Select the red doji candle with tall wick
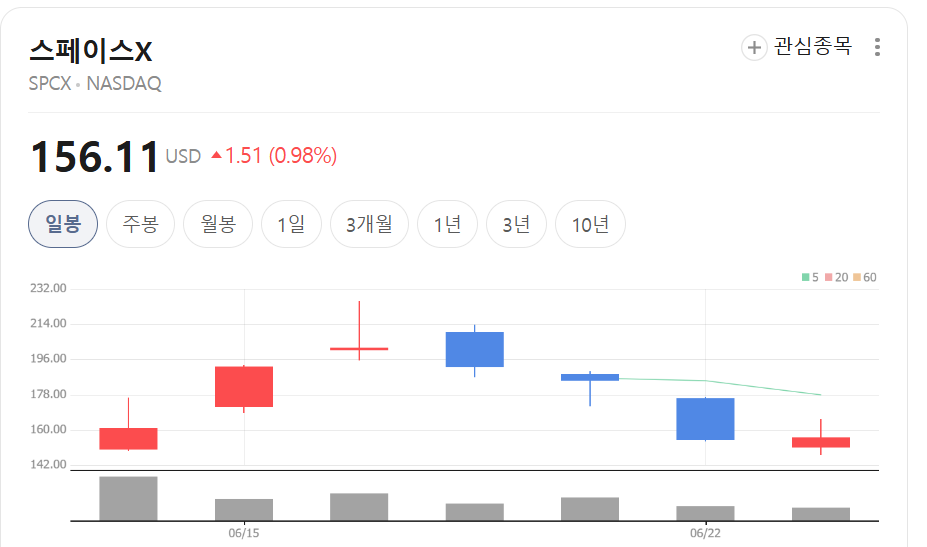Screen dimensions: 927x547 coord(359,348)
